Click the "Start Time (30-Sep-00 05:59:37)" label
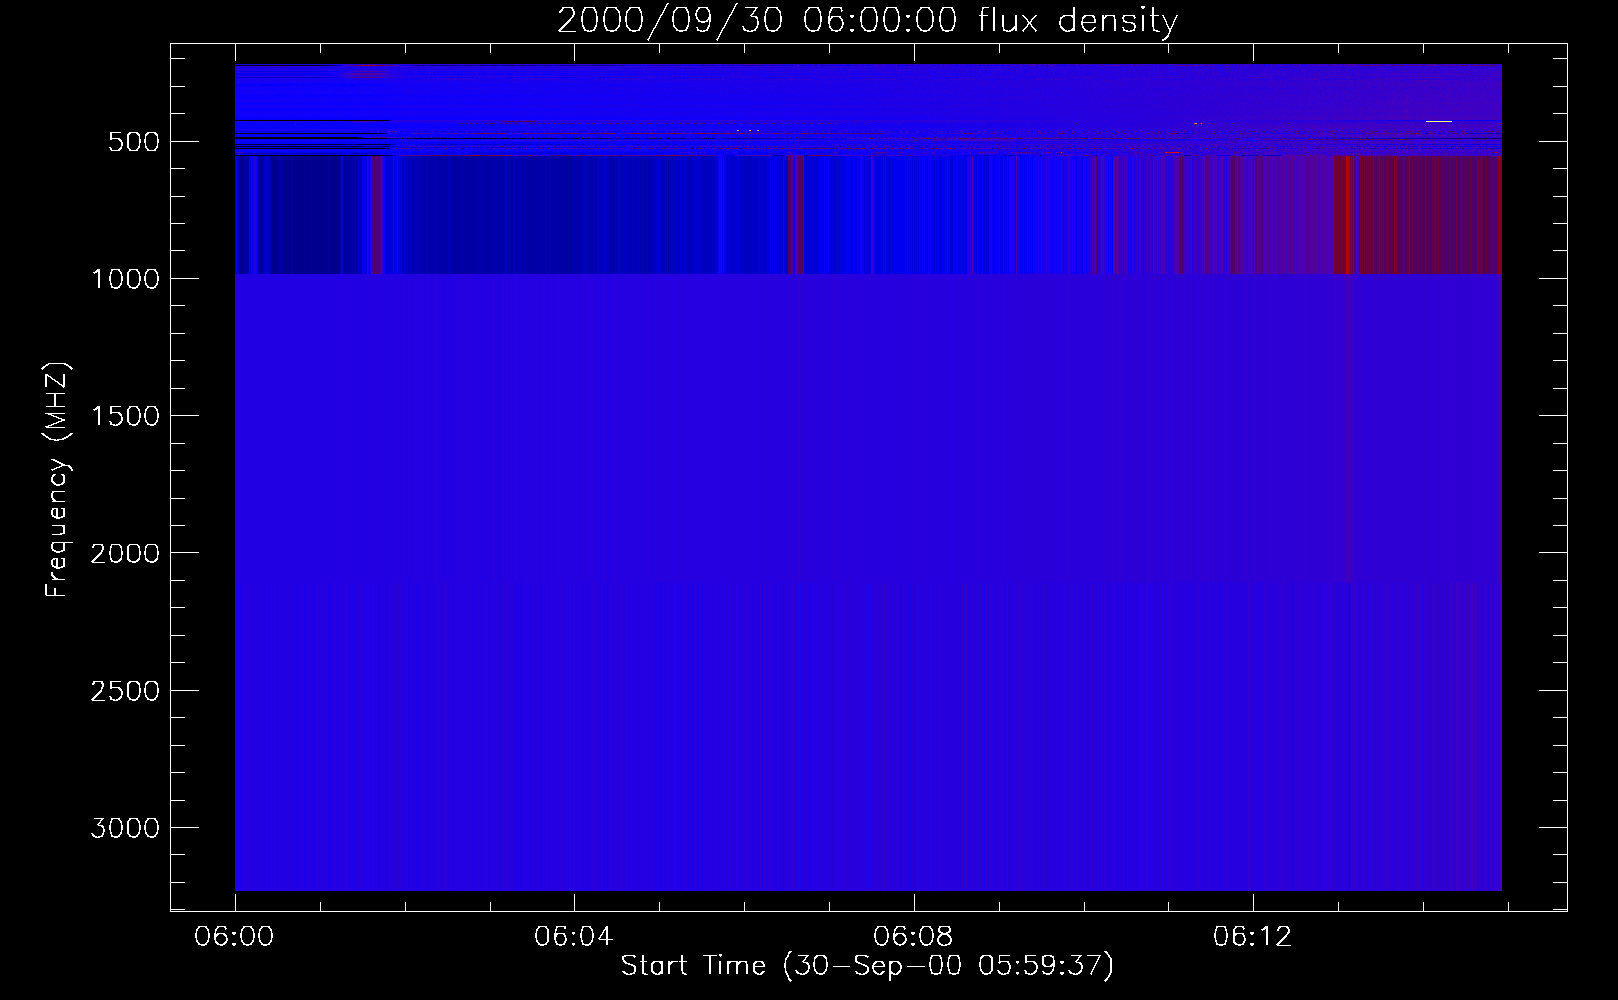This screenshot has height=1000, width=1618. tap(867, 966)
